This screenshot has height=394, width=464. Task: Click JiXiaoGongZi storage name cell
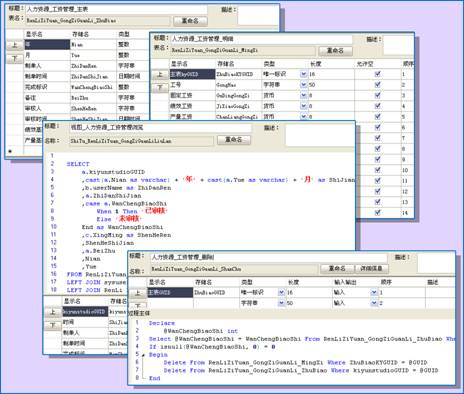238,106
